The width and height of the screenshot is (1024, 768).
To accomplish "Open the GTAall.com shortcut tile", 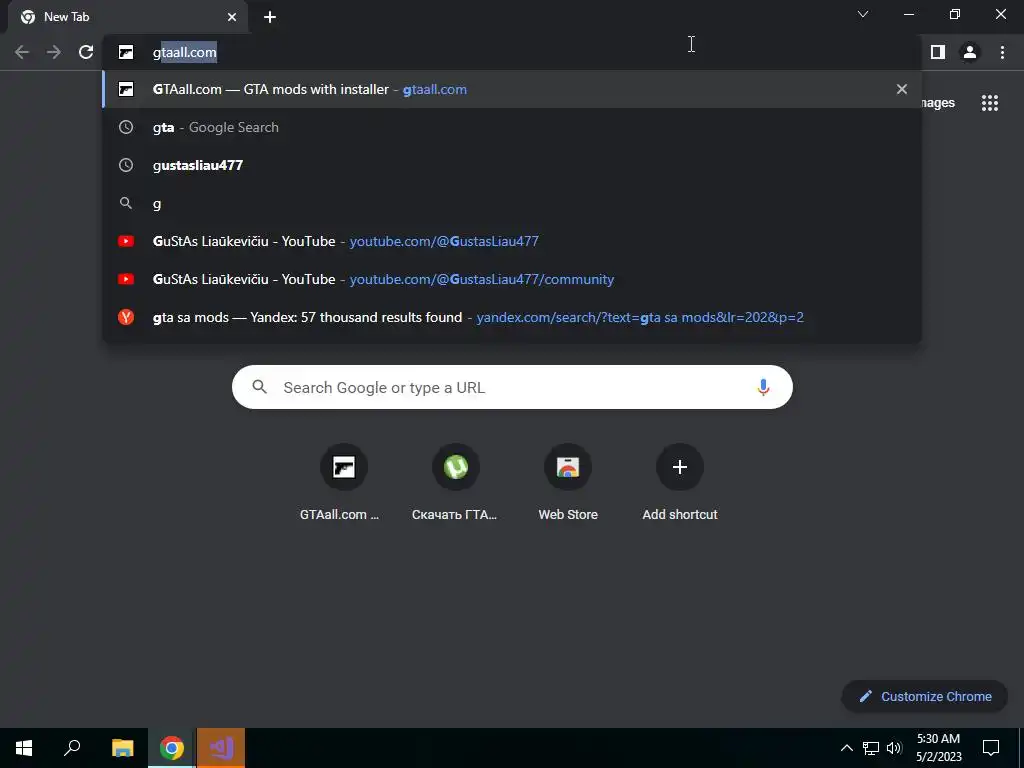I will pos(343,483).
